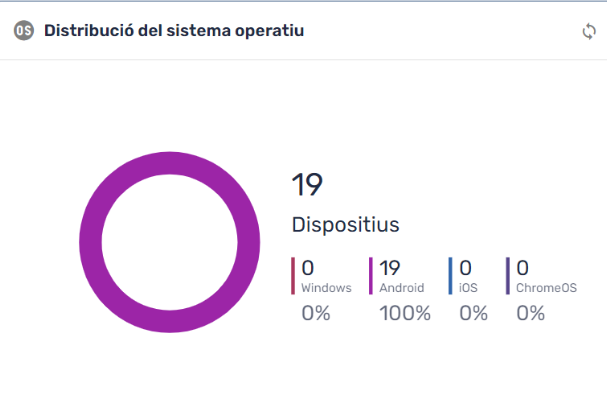Select the ChromeOS legend label
607x402 pixels.
546,288
